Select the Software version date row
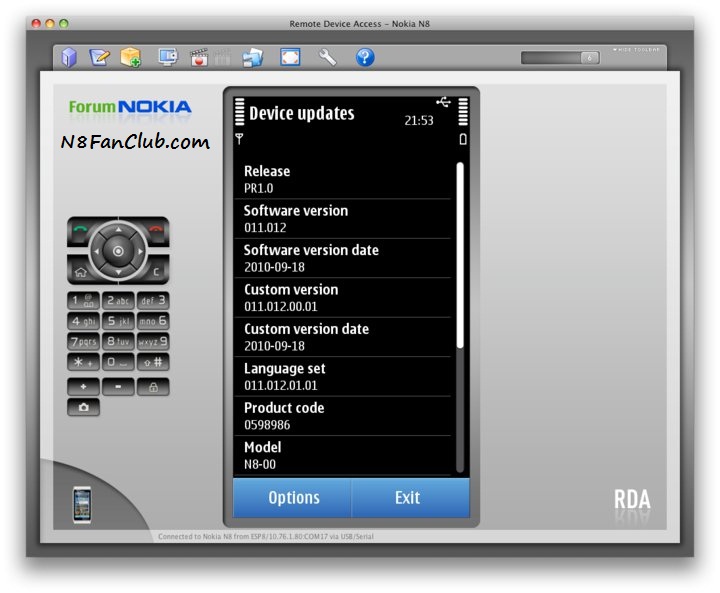Screen dimensions: 720x593 [343, 258]
